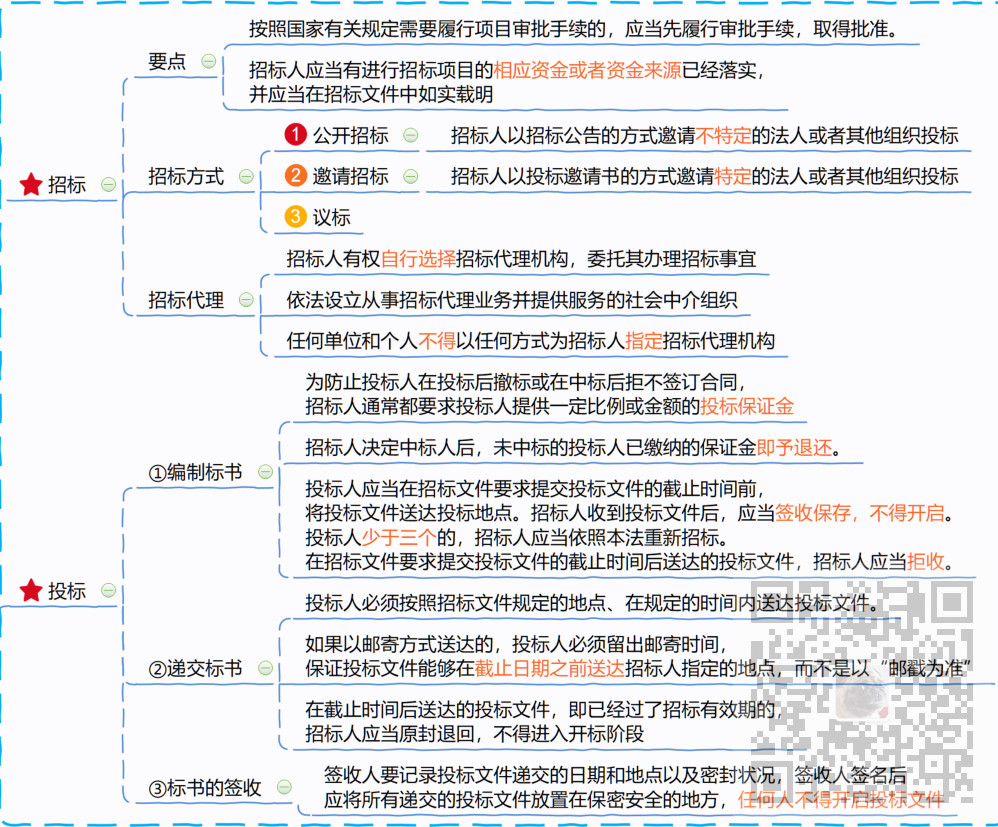Click the text 按照国家有关规定需要履行项目审批手续的
The height and width of the screenshot is (827, 998).
(x=427, y=29)
